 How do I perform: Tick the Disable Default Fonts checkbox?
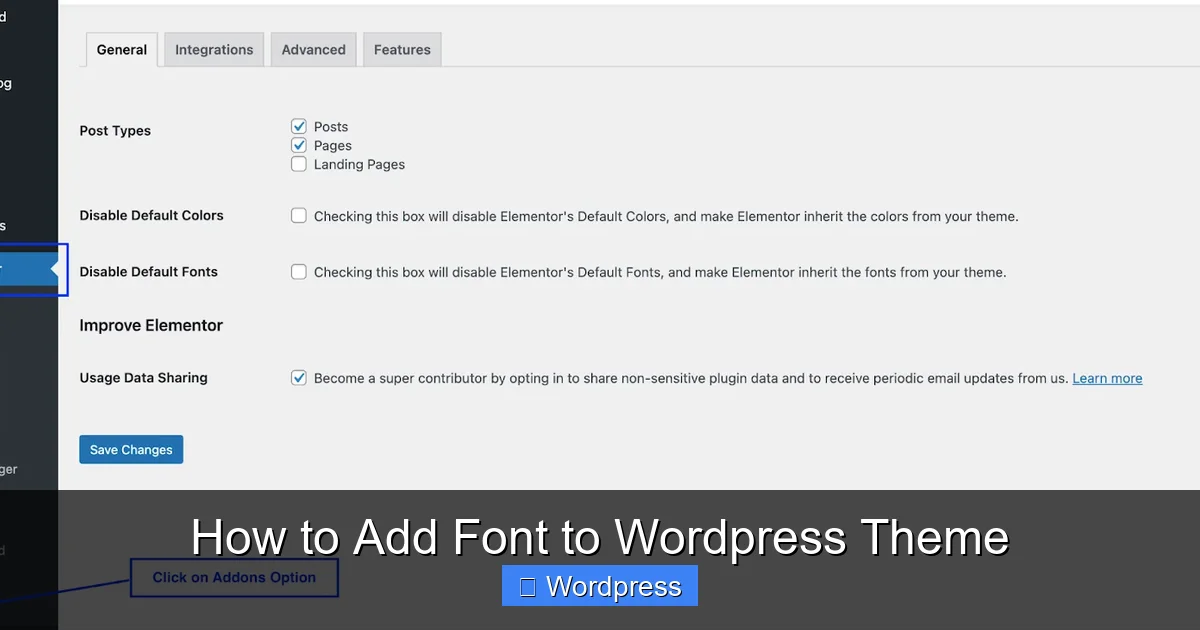coord(299,271)
